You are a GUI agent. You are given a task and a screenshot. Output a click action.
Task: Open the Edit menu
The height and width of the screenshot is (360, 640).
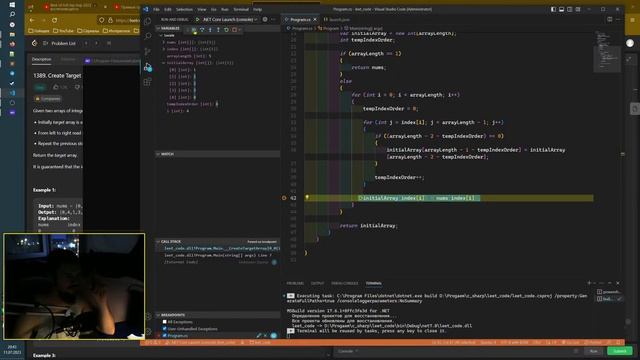click(168, 9)
